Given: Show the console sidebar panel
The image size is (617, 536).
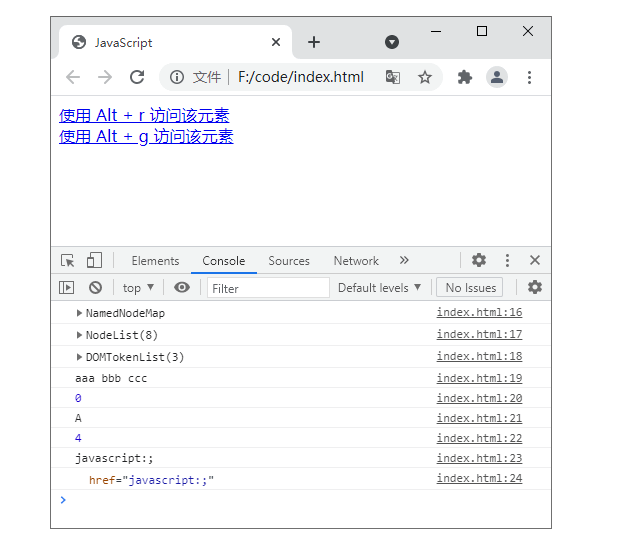Looking at the screenshot, I should 67,288.
